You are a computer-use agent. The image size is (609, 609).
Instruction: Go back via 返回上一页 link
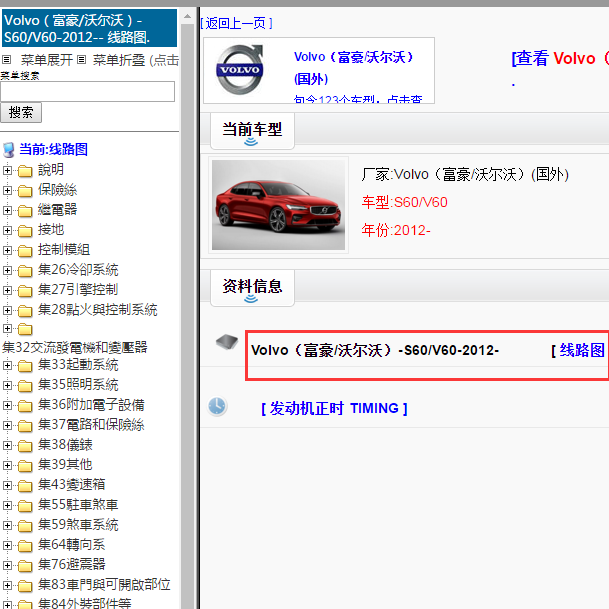[x=237, y=23]
